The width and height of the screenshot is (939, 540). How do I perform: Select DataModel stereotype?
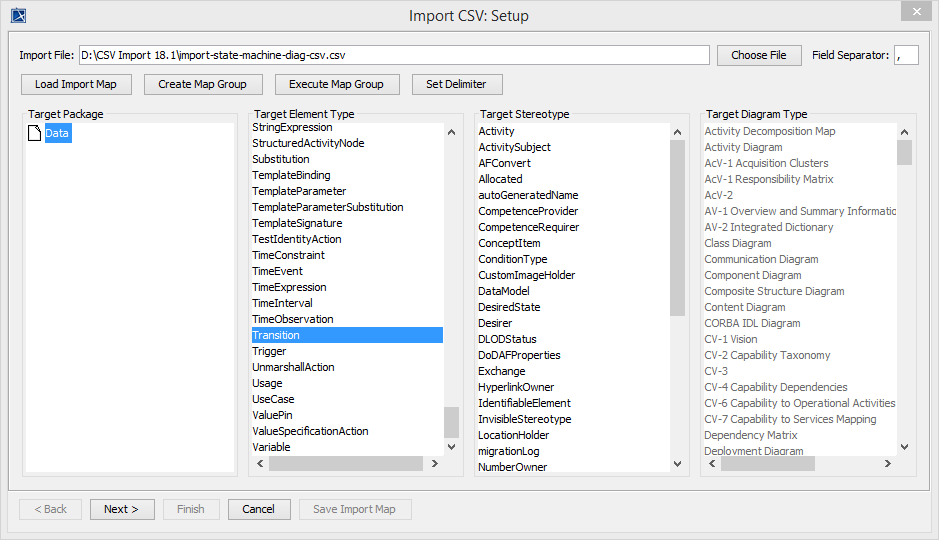click(504, 291)
